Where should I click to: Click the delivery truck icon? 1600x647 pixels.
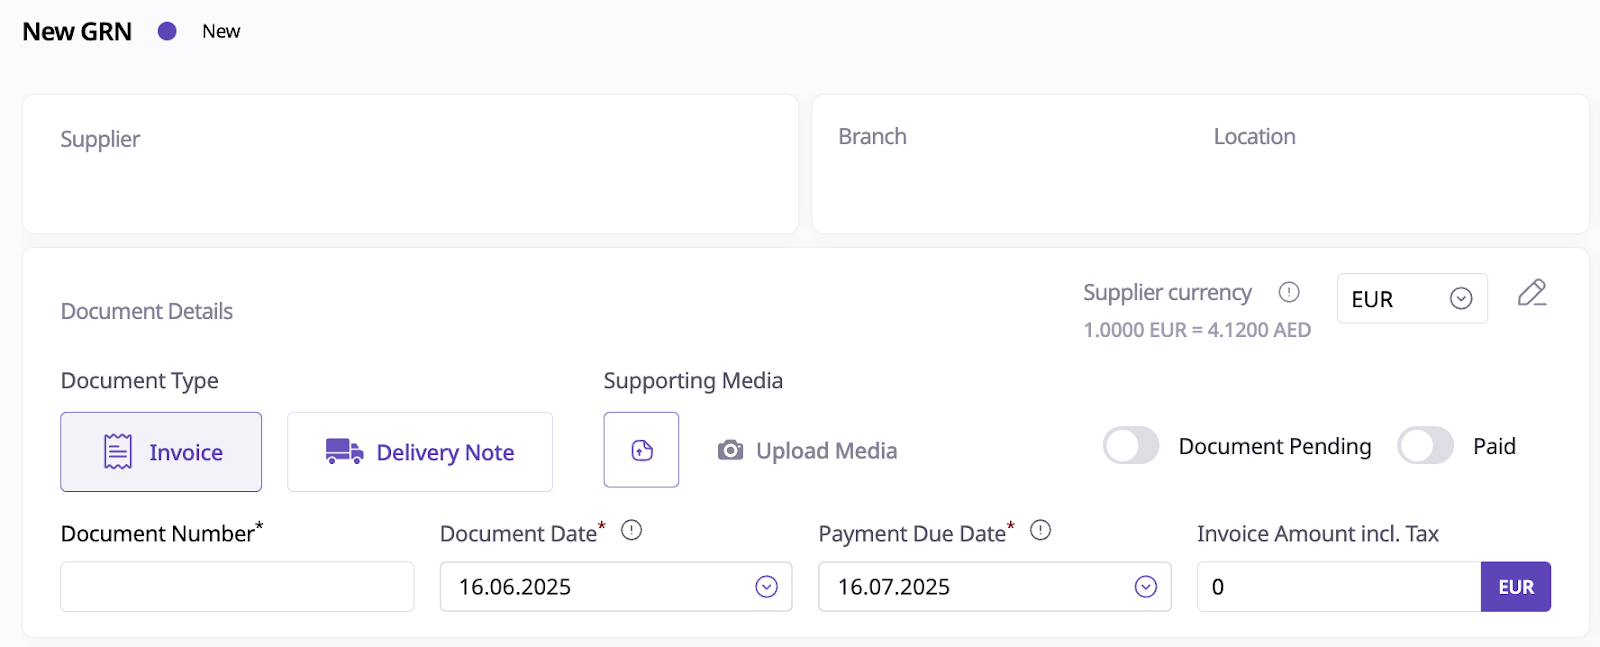click(x=344, y=452)
